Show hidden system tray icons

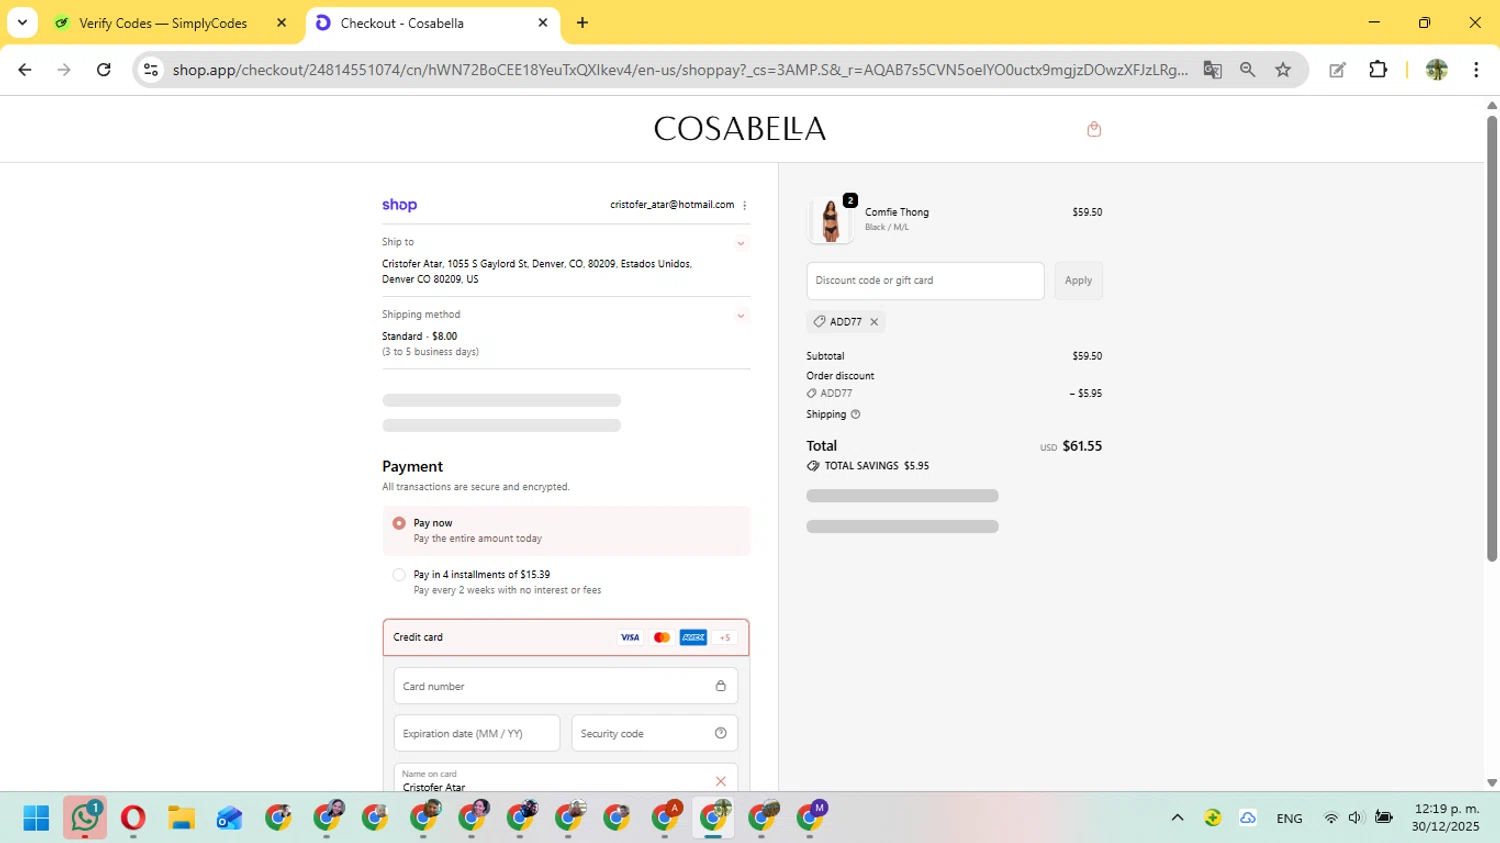pyautogui.click(x=1177, y=818)
